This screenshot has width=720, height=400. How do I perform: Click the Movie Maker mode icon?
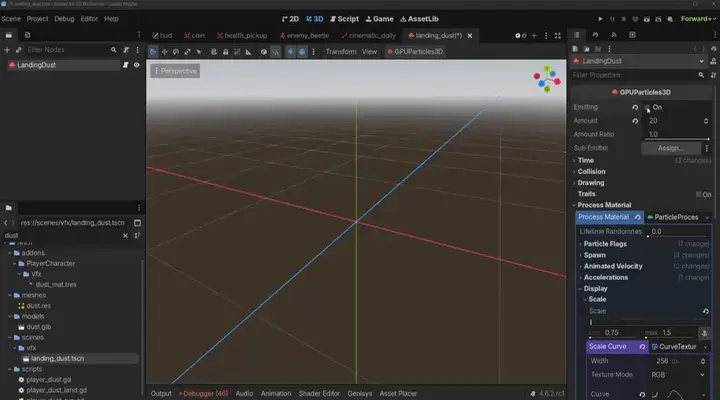coord(670,19)
